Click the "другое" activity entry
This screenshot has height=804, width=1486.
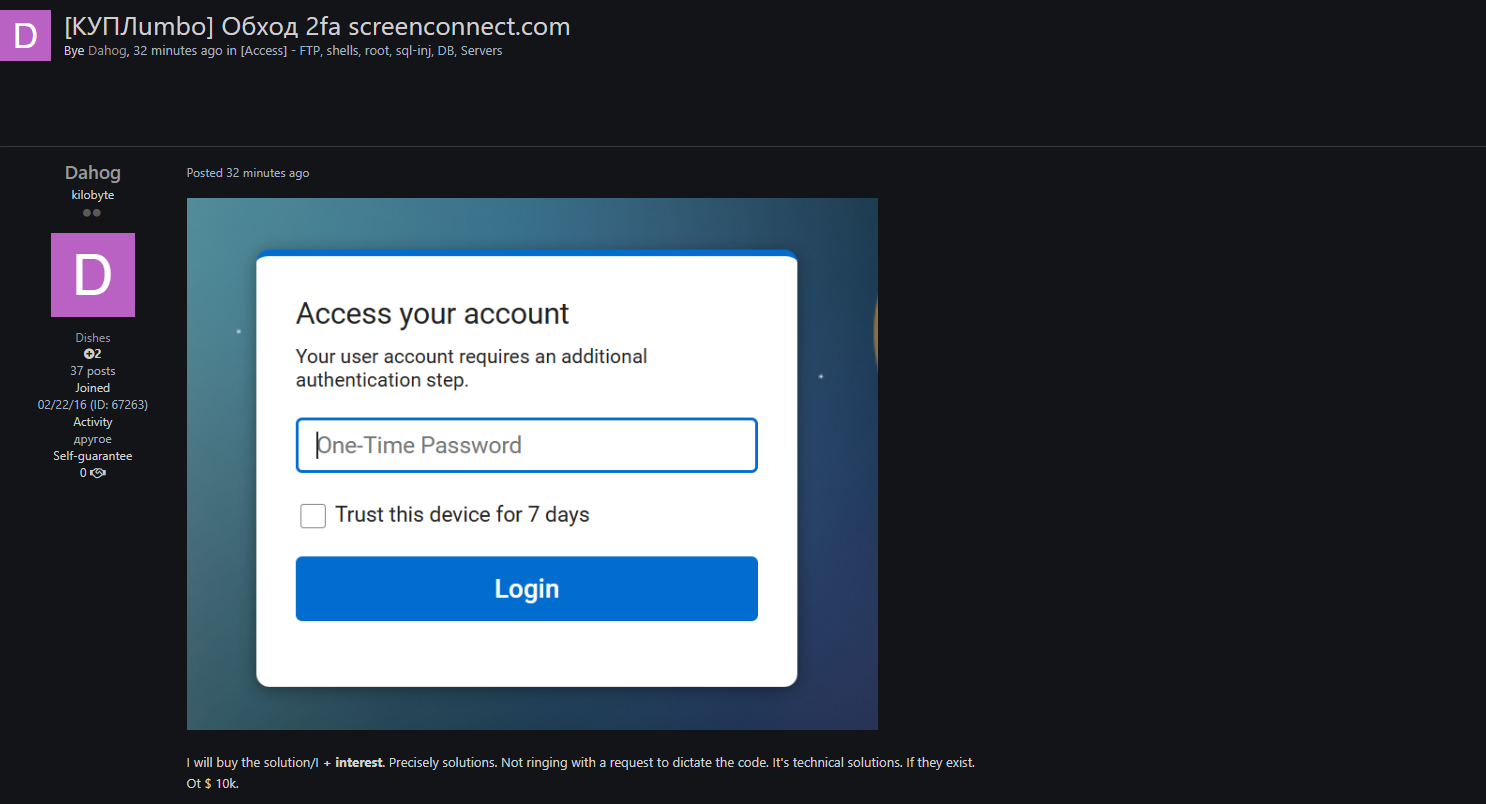click(x=92, y=438)
